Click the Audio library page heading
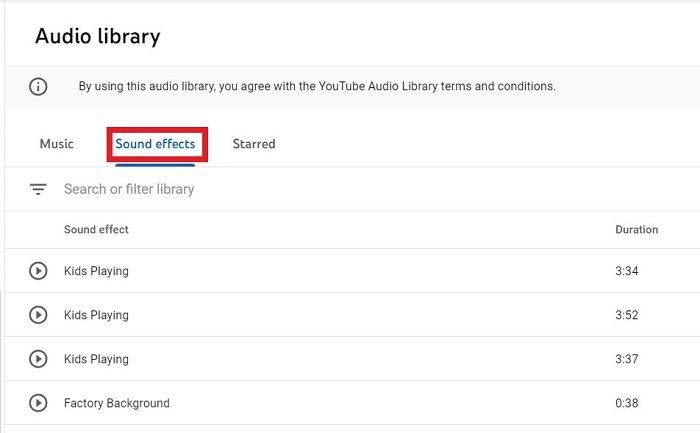This screenshot has height=433, width=700. (x=97, y=37)
